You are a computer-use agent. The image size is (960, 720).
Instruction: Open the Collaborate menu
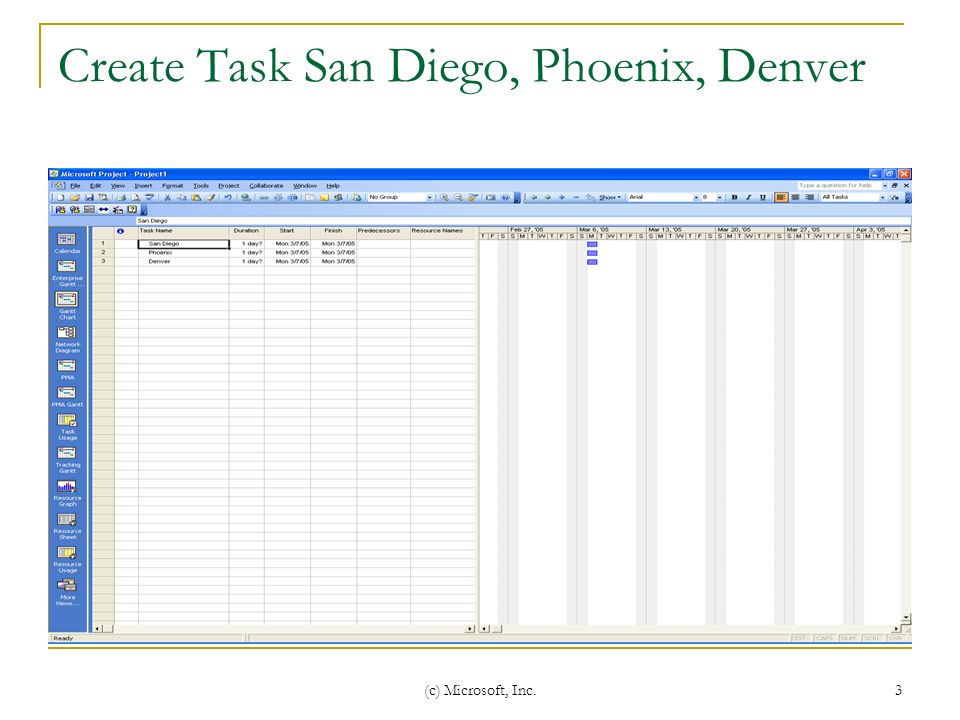coord(266,186)
